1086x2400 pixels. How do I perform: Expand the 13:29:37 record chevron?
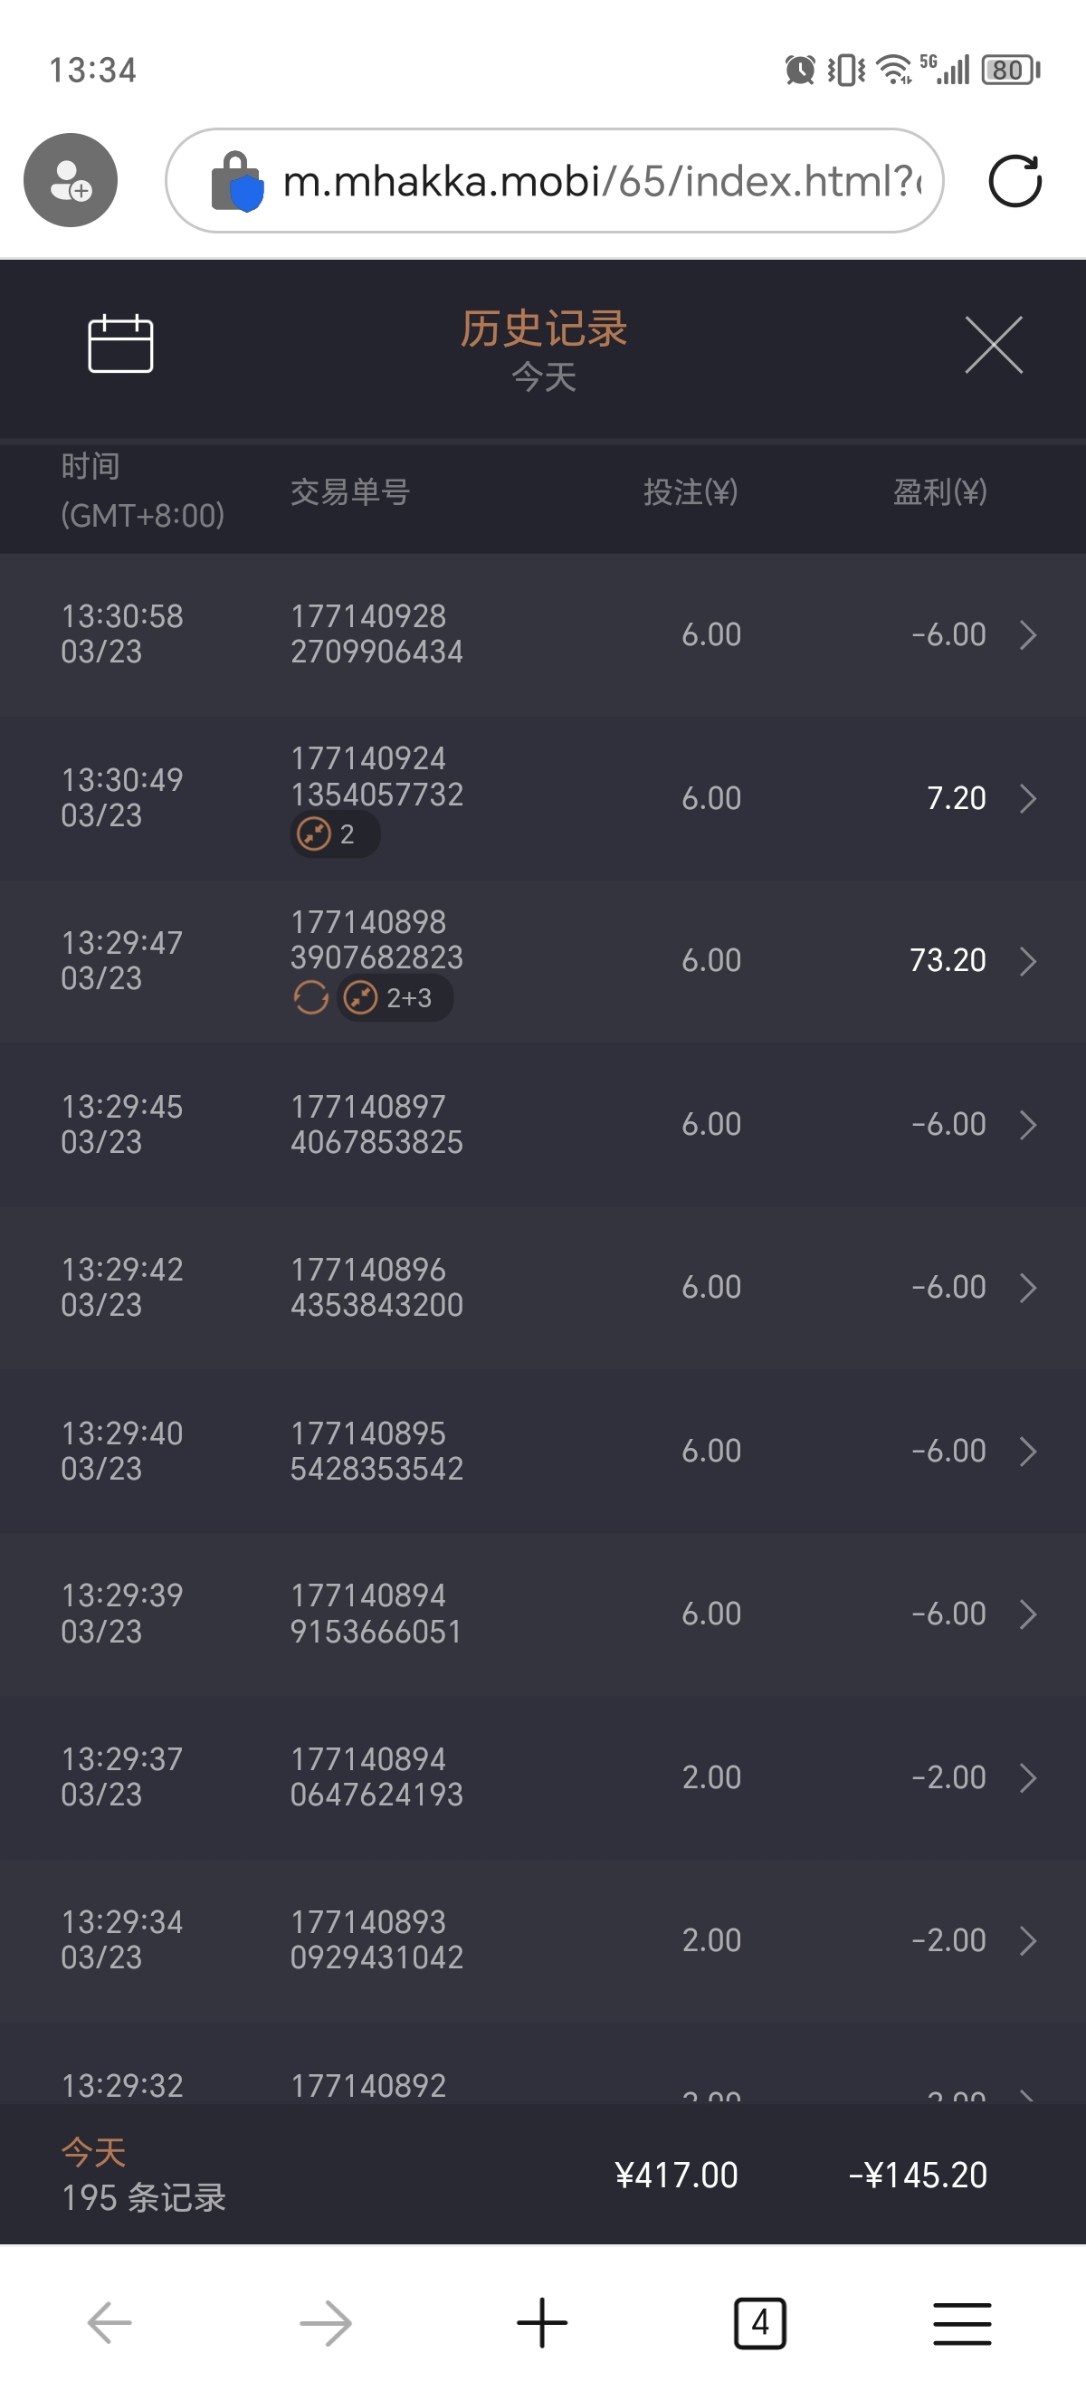(1028, 1777)
